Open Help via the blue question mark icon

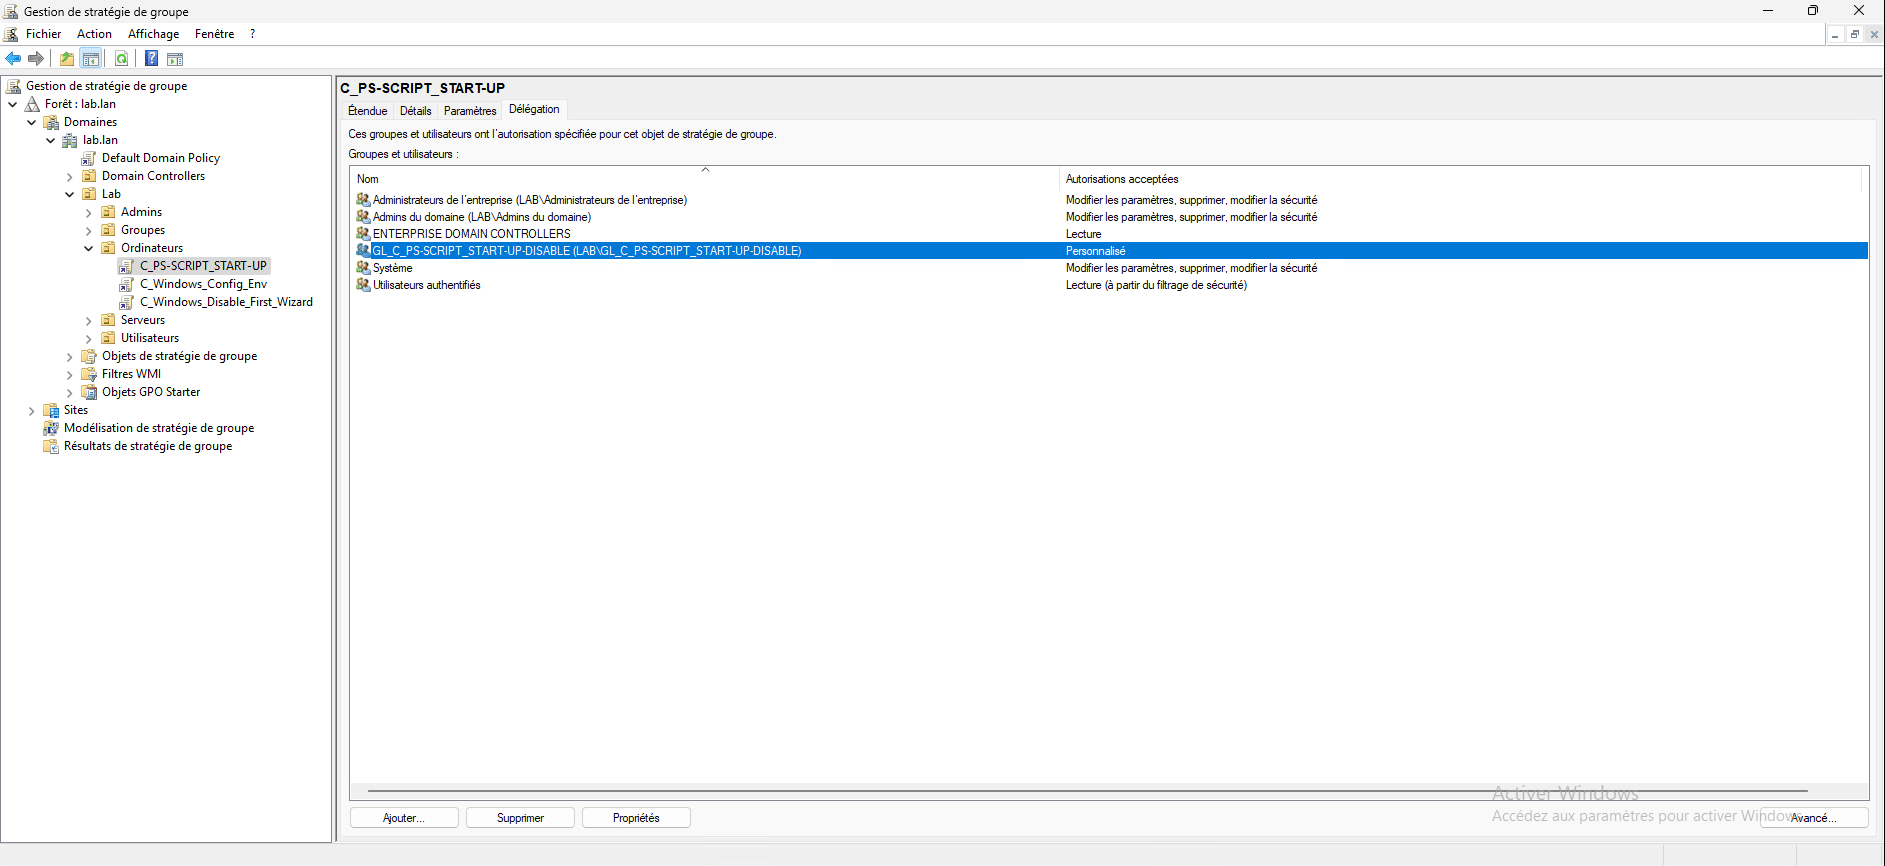tap(151, 59)
